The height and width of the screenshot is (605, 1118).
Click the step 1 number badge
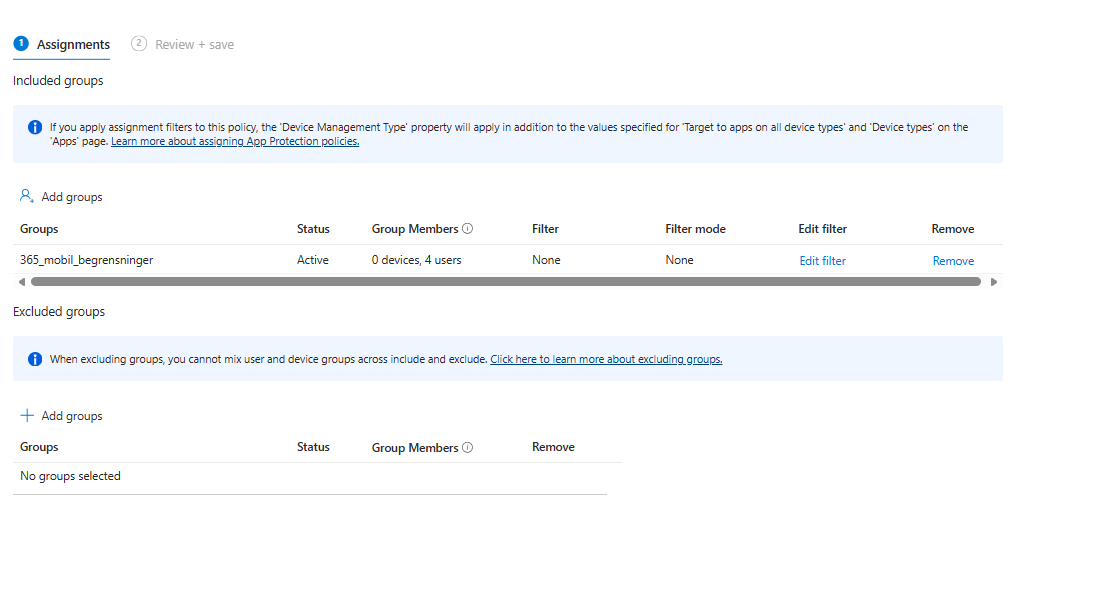tap(21, 43)
